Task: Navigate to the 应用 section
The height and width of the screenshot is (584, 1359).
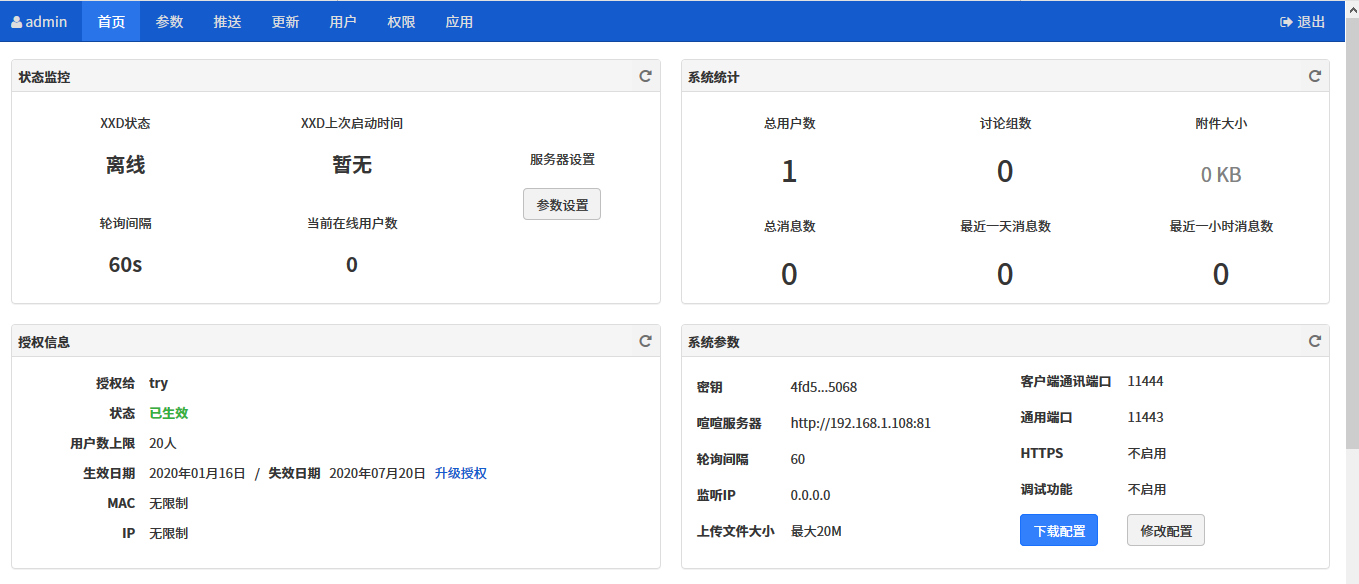Action: [459, 21]
